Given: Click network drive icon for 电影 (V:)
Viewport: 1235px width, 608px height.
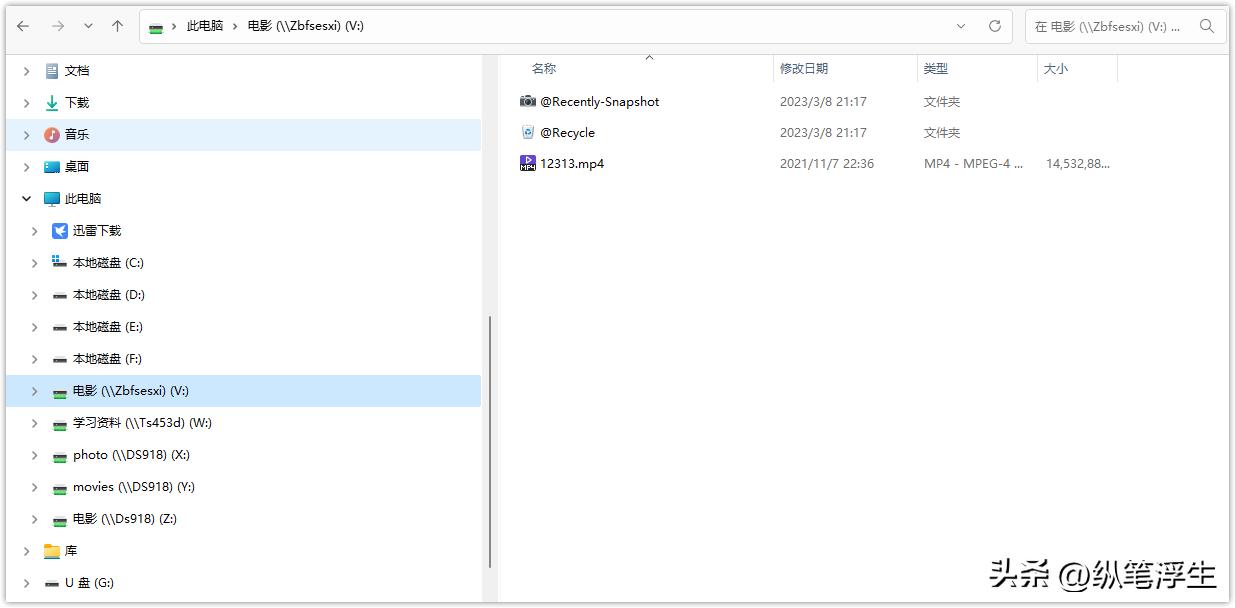Looking at the screenshot, I should coord(60,392).
